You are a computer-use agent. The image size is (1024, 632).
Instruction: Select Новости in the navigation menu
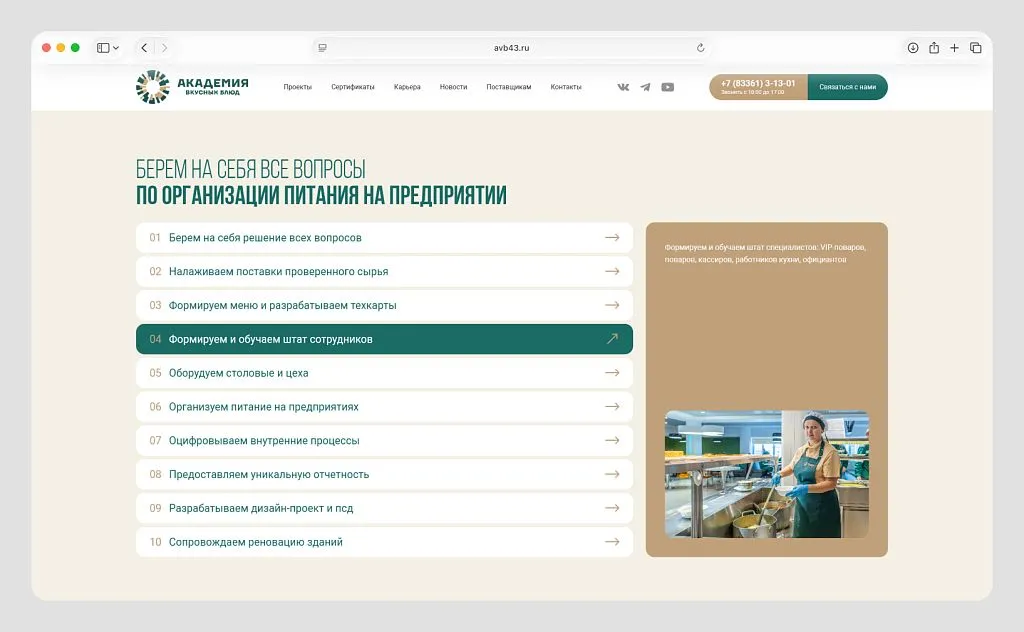pos(453,87)
